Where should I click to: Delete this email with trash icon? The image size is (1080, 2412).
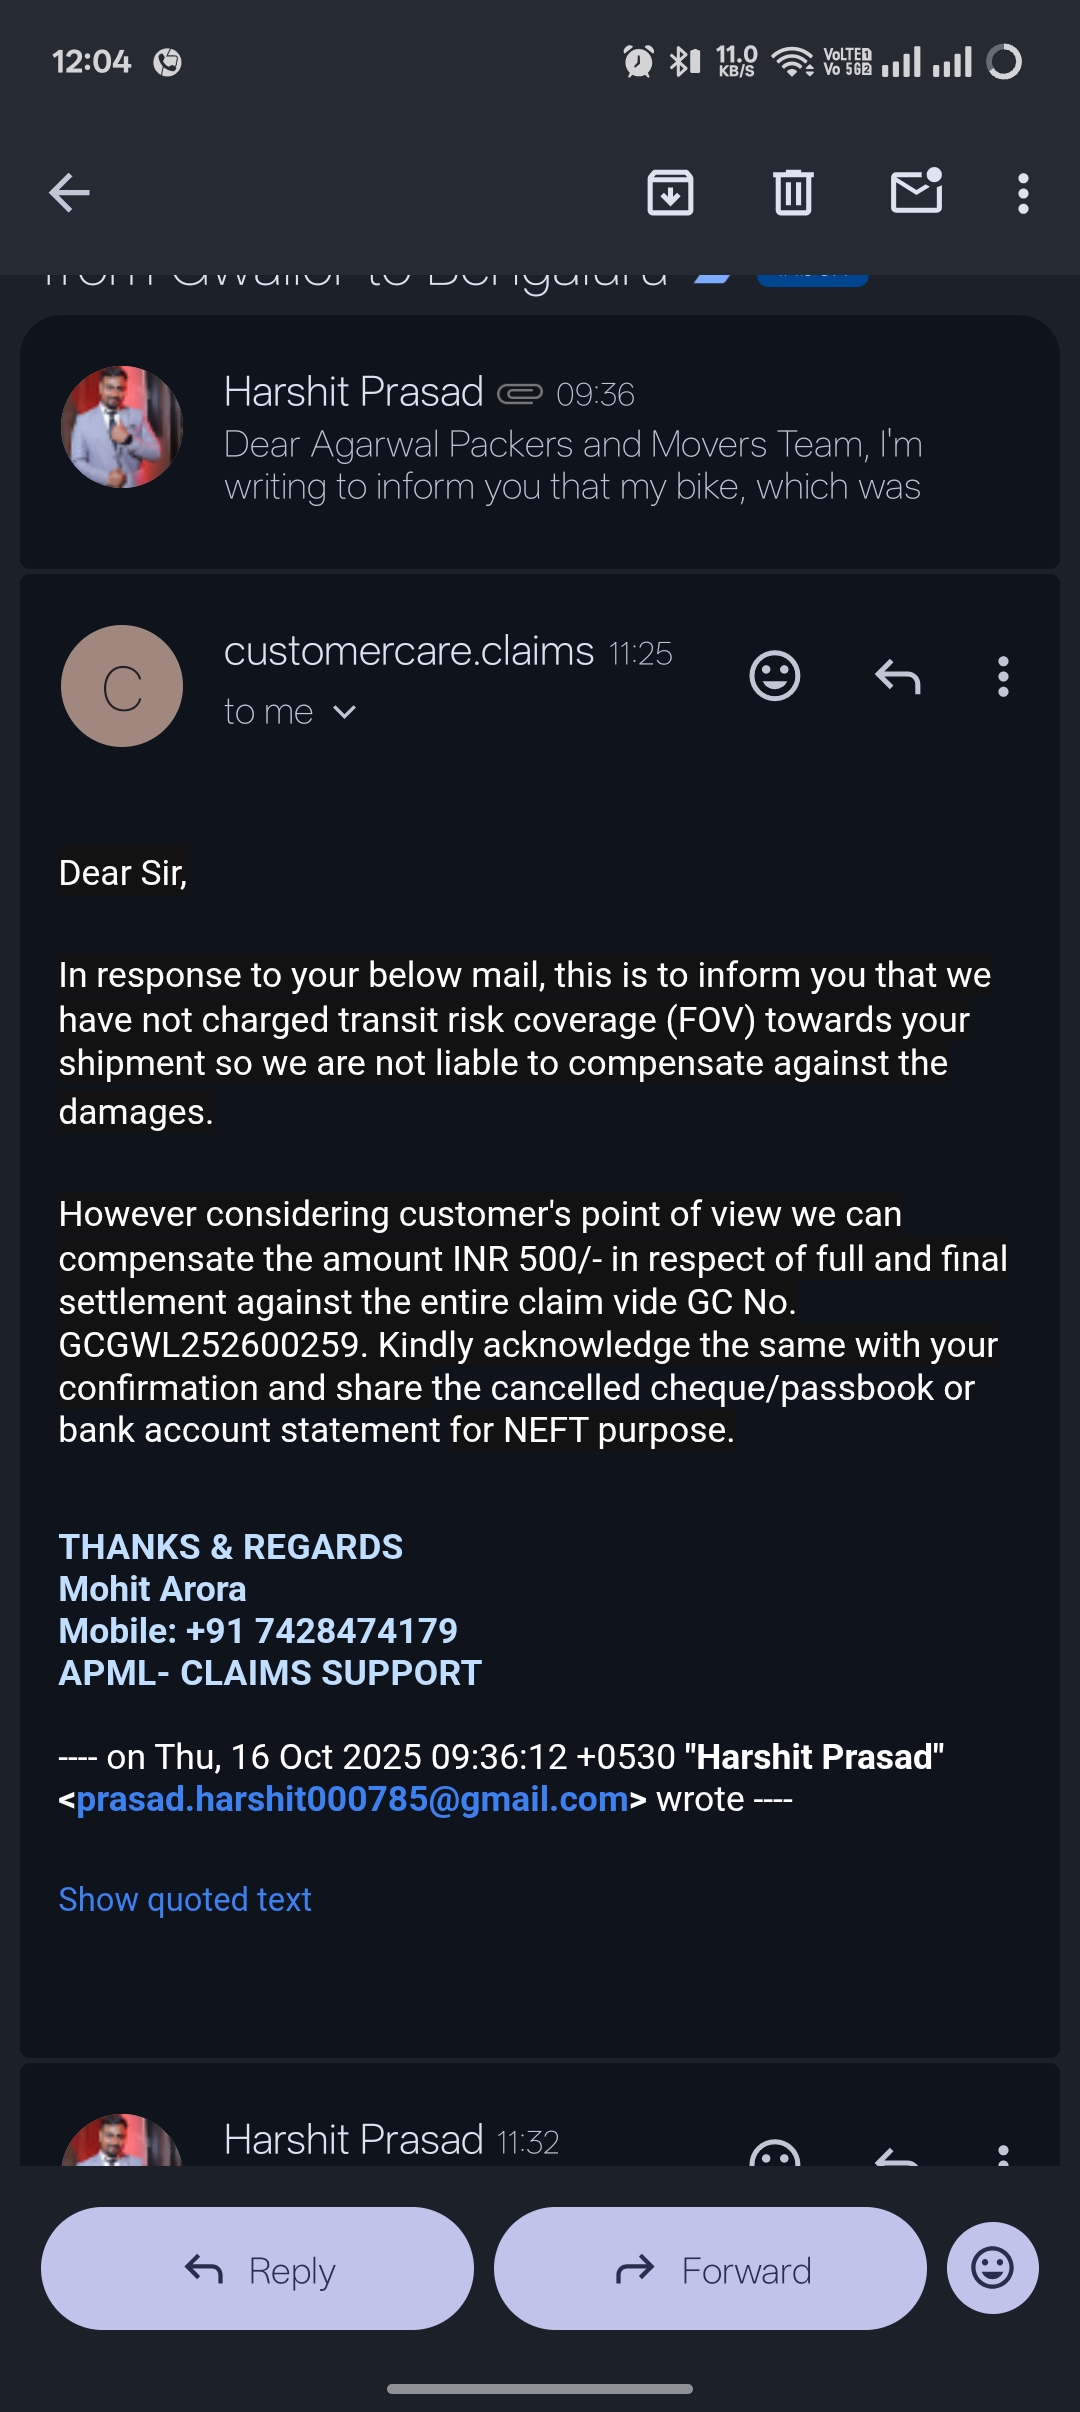[x=793, y=193]
